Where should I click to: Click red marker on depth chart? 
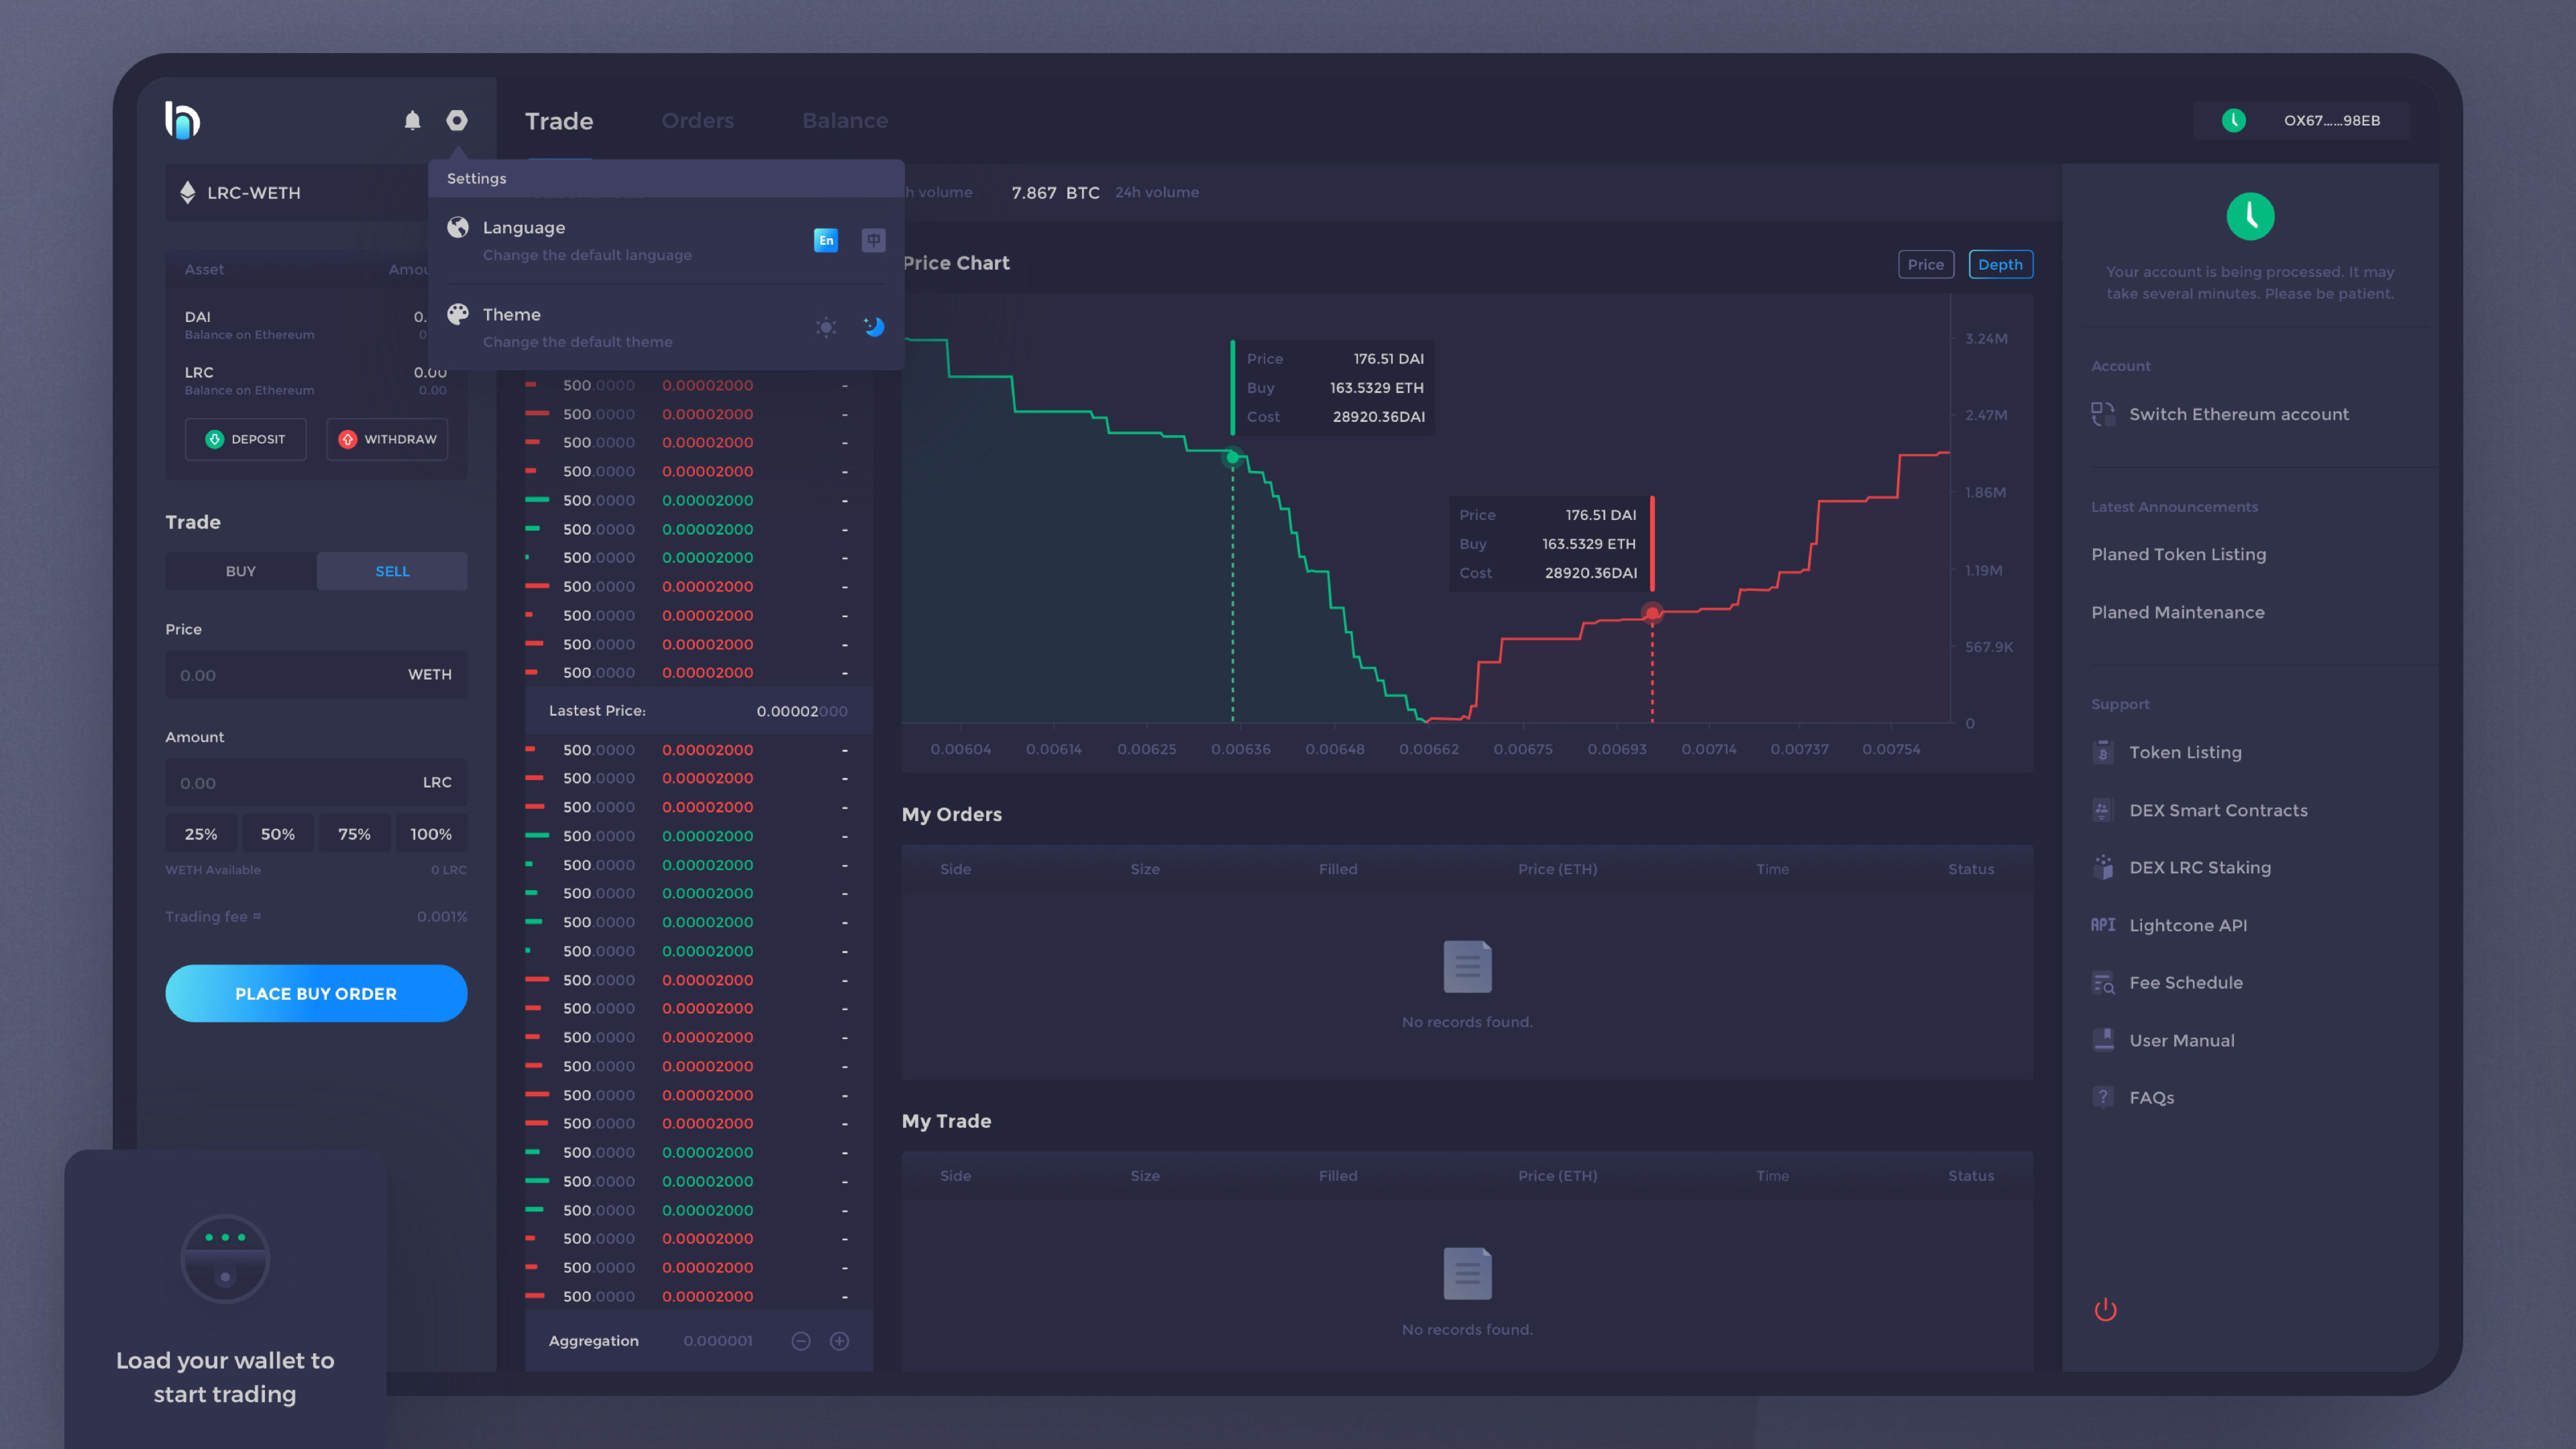tap(1652, 613)
